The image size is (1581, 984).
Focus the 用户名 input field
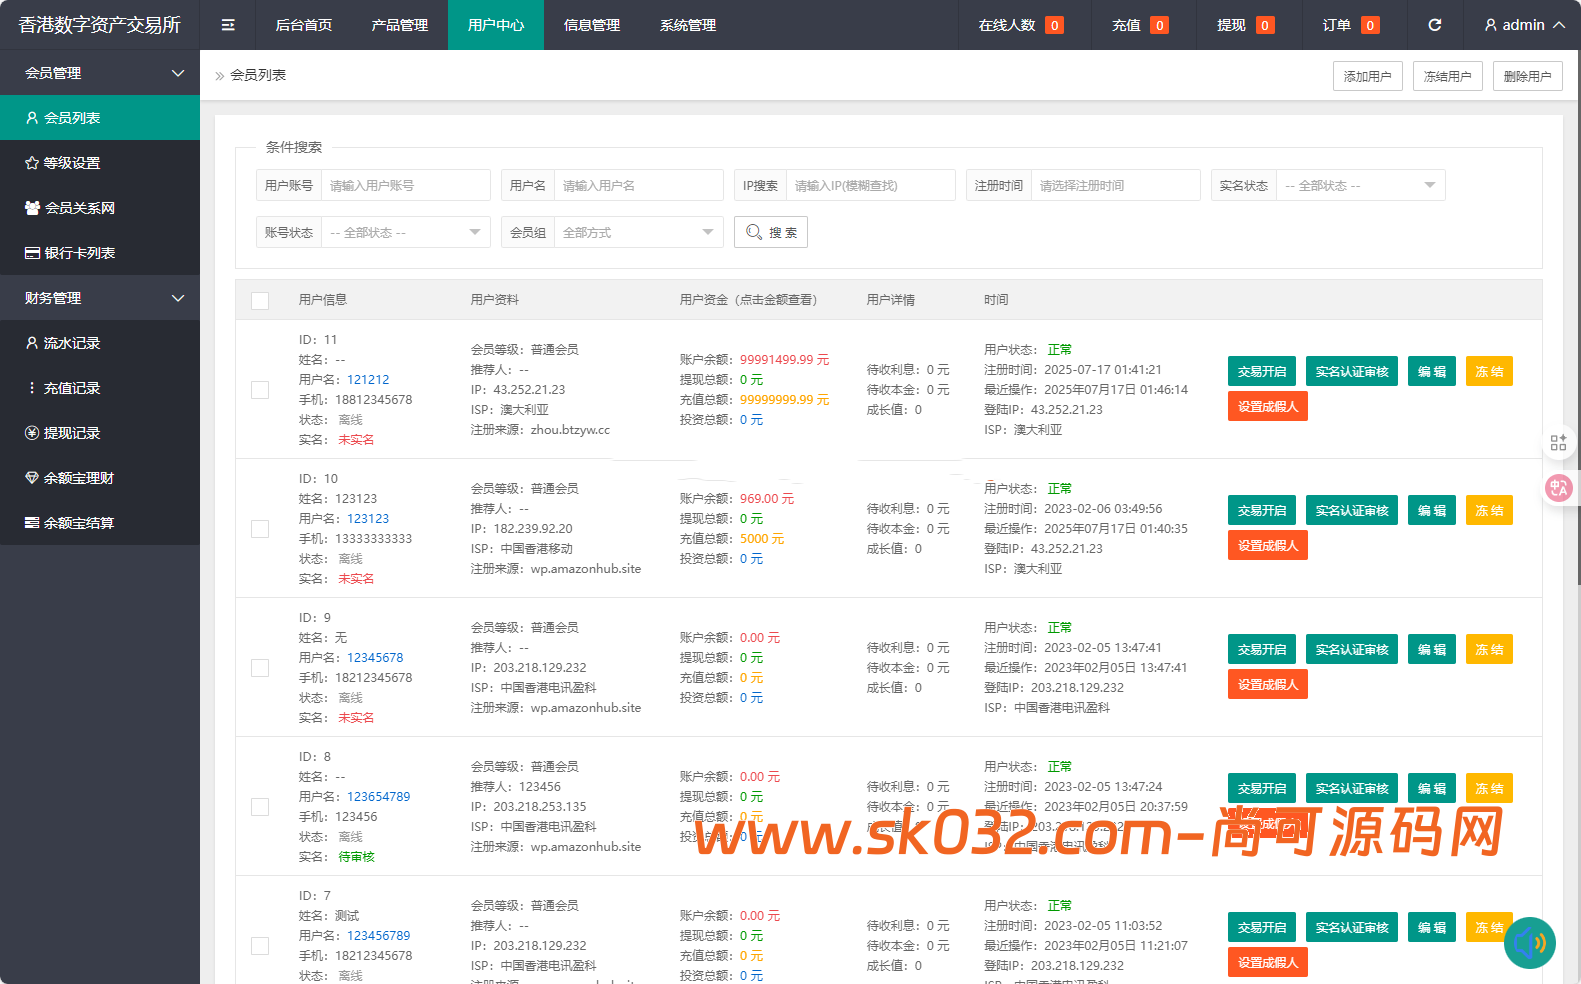(x=639, y=186)
